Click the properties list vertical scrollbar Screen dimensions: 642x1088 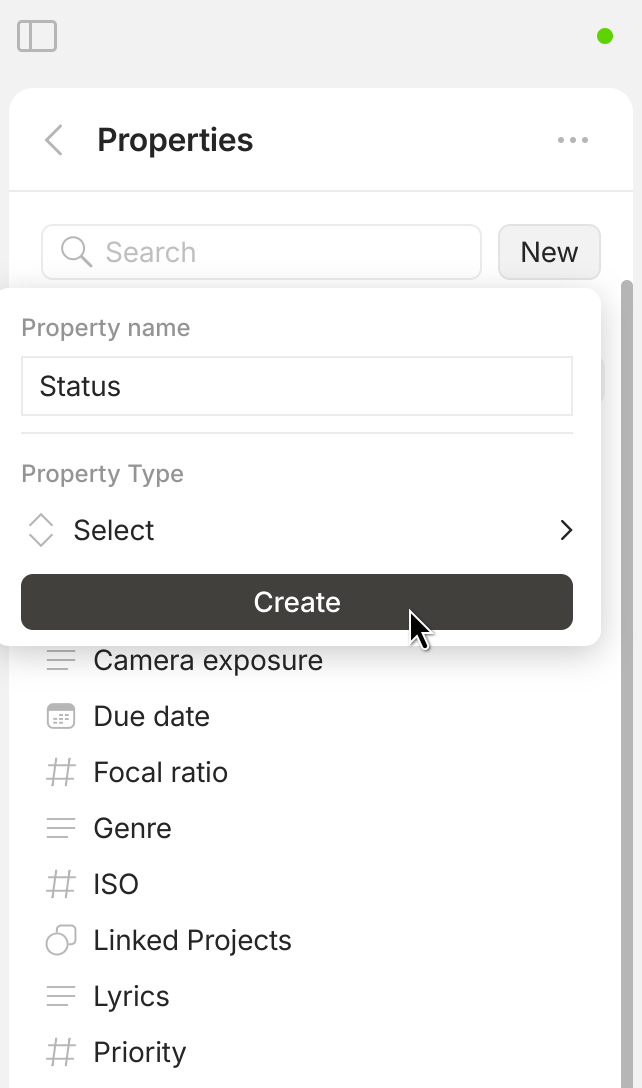[627, 700]
